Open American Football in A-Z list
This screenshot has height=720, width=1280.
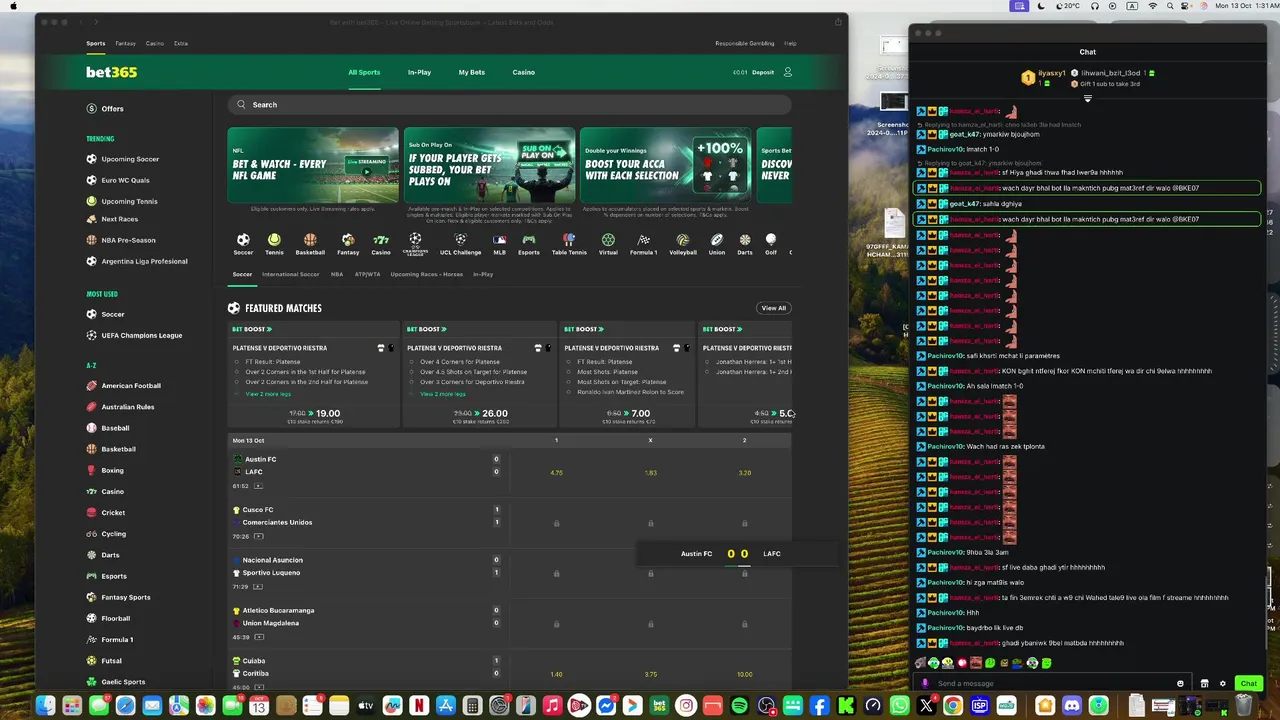click(x=131, y=385)
